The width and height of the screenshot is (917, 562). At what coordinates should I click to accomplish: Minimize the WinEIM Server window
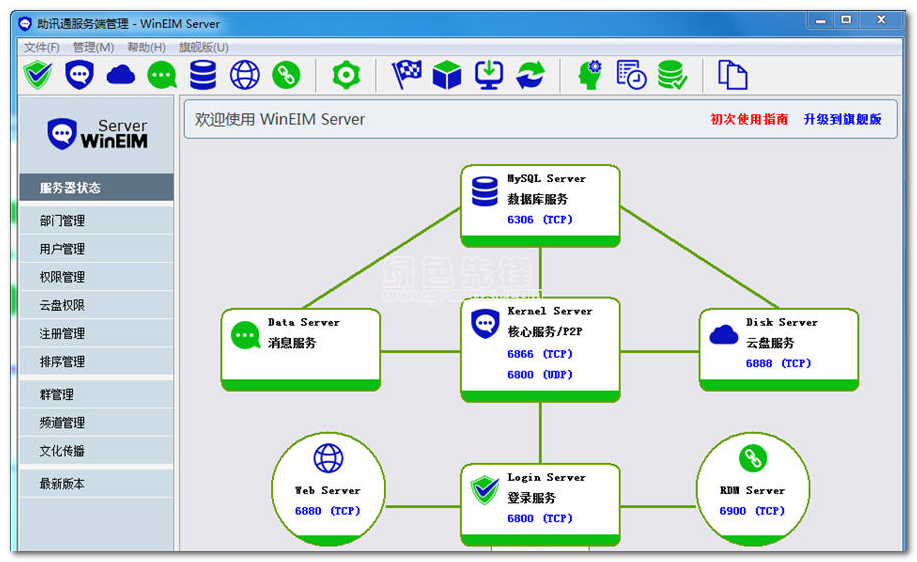[x=821, y=20]
